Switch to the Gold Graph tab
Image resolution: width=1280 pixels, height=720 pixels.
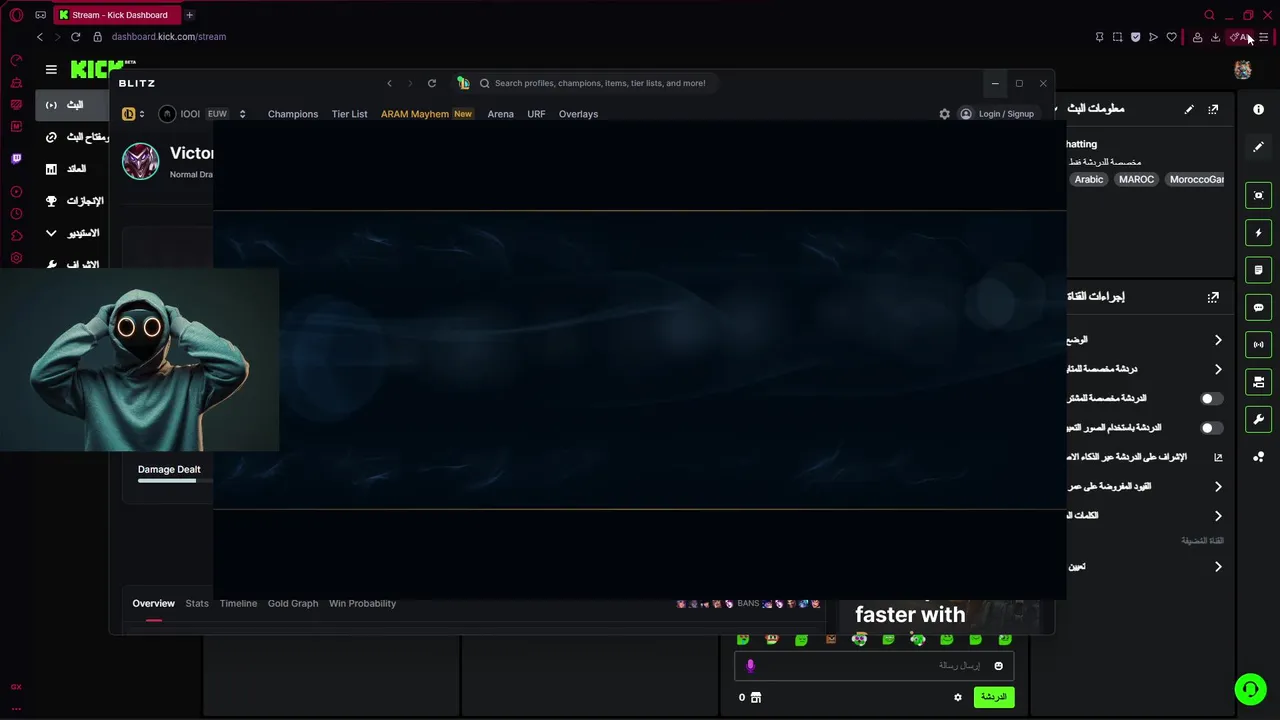tap(293, 604)
